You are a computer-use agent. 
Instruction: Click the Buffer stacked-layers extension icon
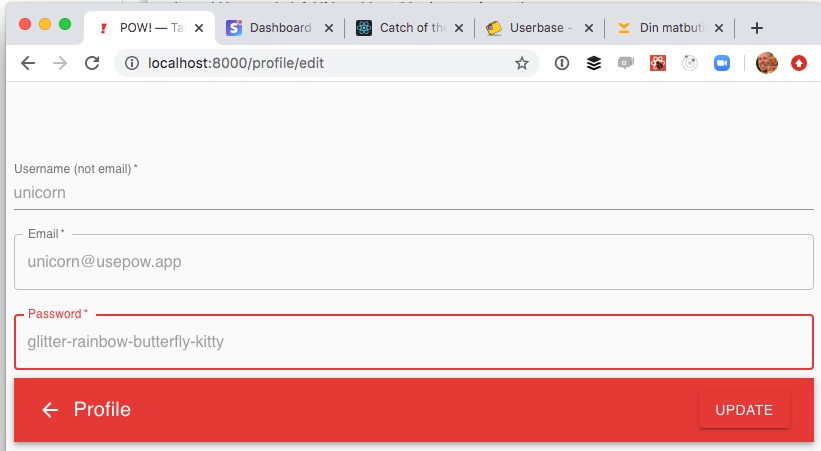point(594,63)
